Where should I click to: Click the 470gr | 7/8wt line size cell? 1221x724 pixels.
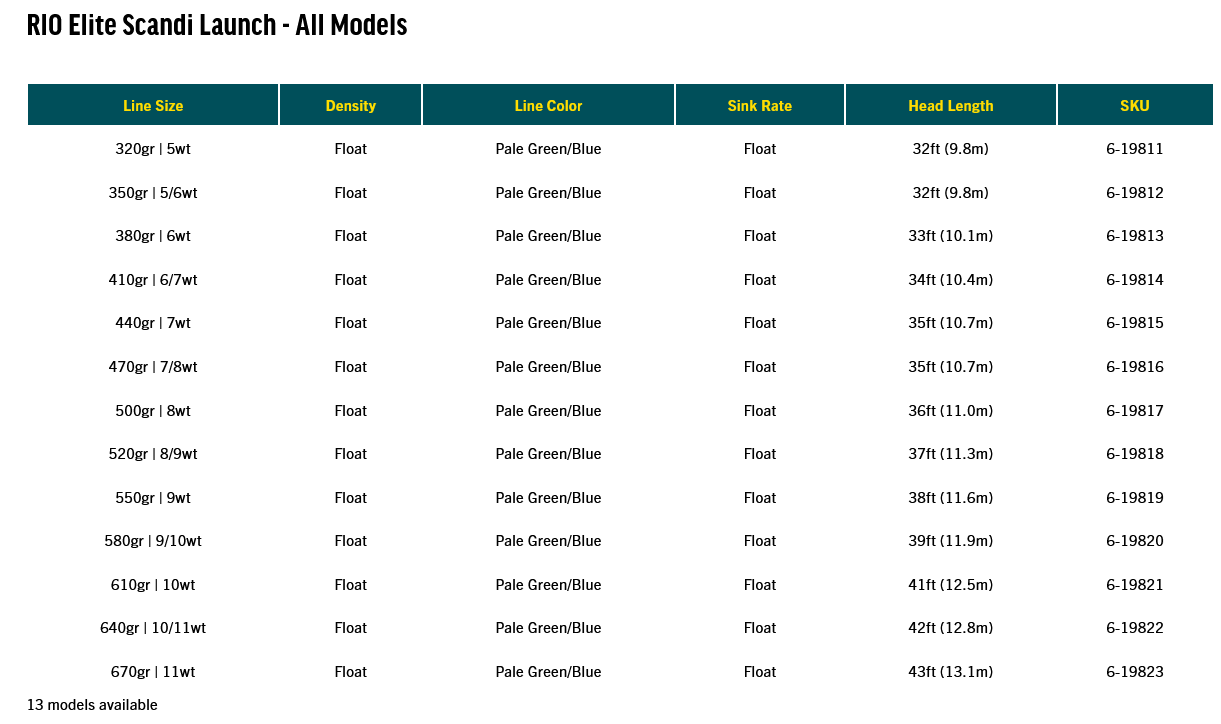[x=153, y=367]
